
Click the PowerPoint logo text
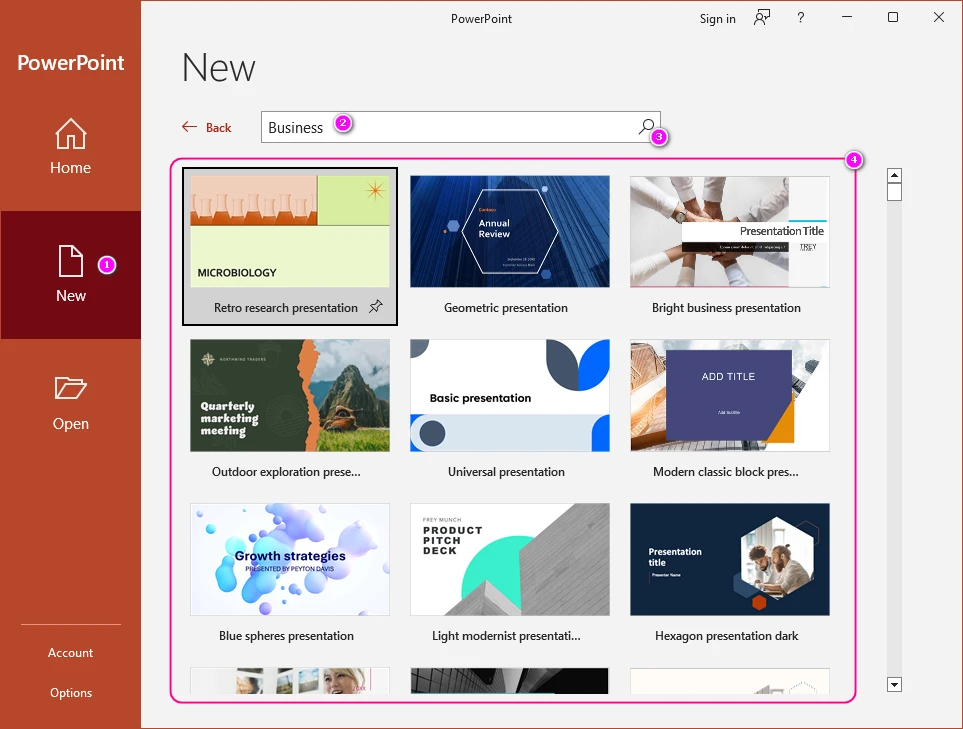pyautogui.click(x=70, y=63)
